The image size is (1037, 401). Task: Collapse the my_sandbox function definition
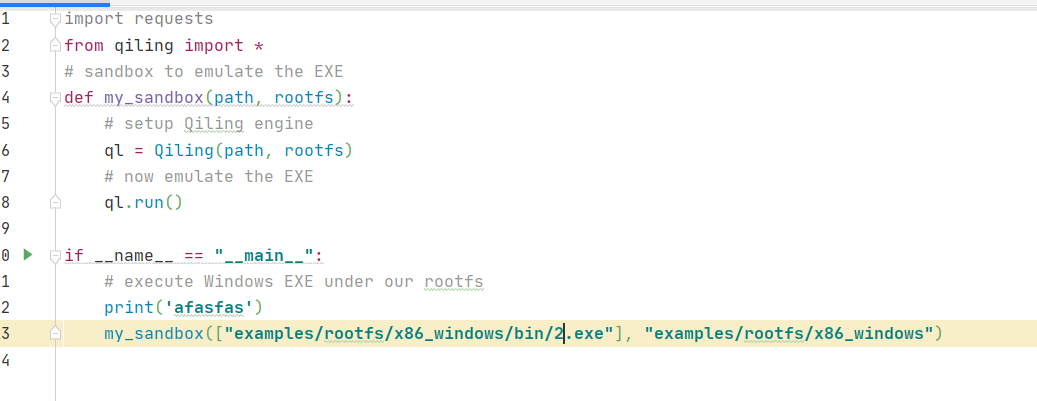(55, 98)
